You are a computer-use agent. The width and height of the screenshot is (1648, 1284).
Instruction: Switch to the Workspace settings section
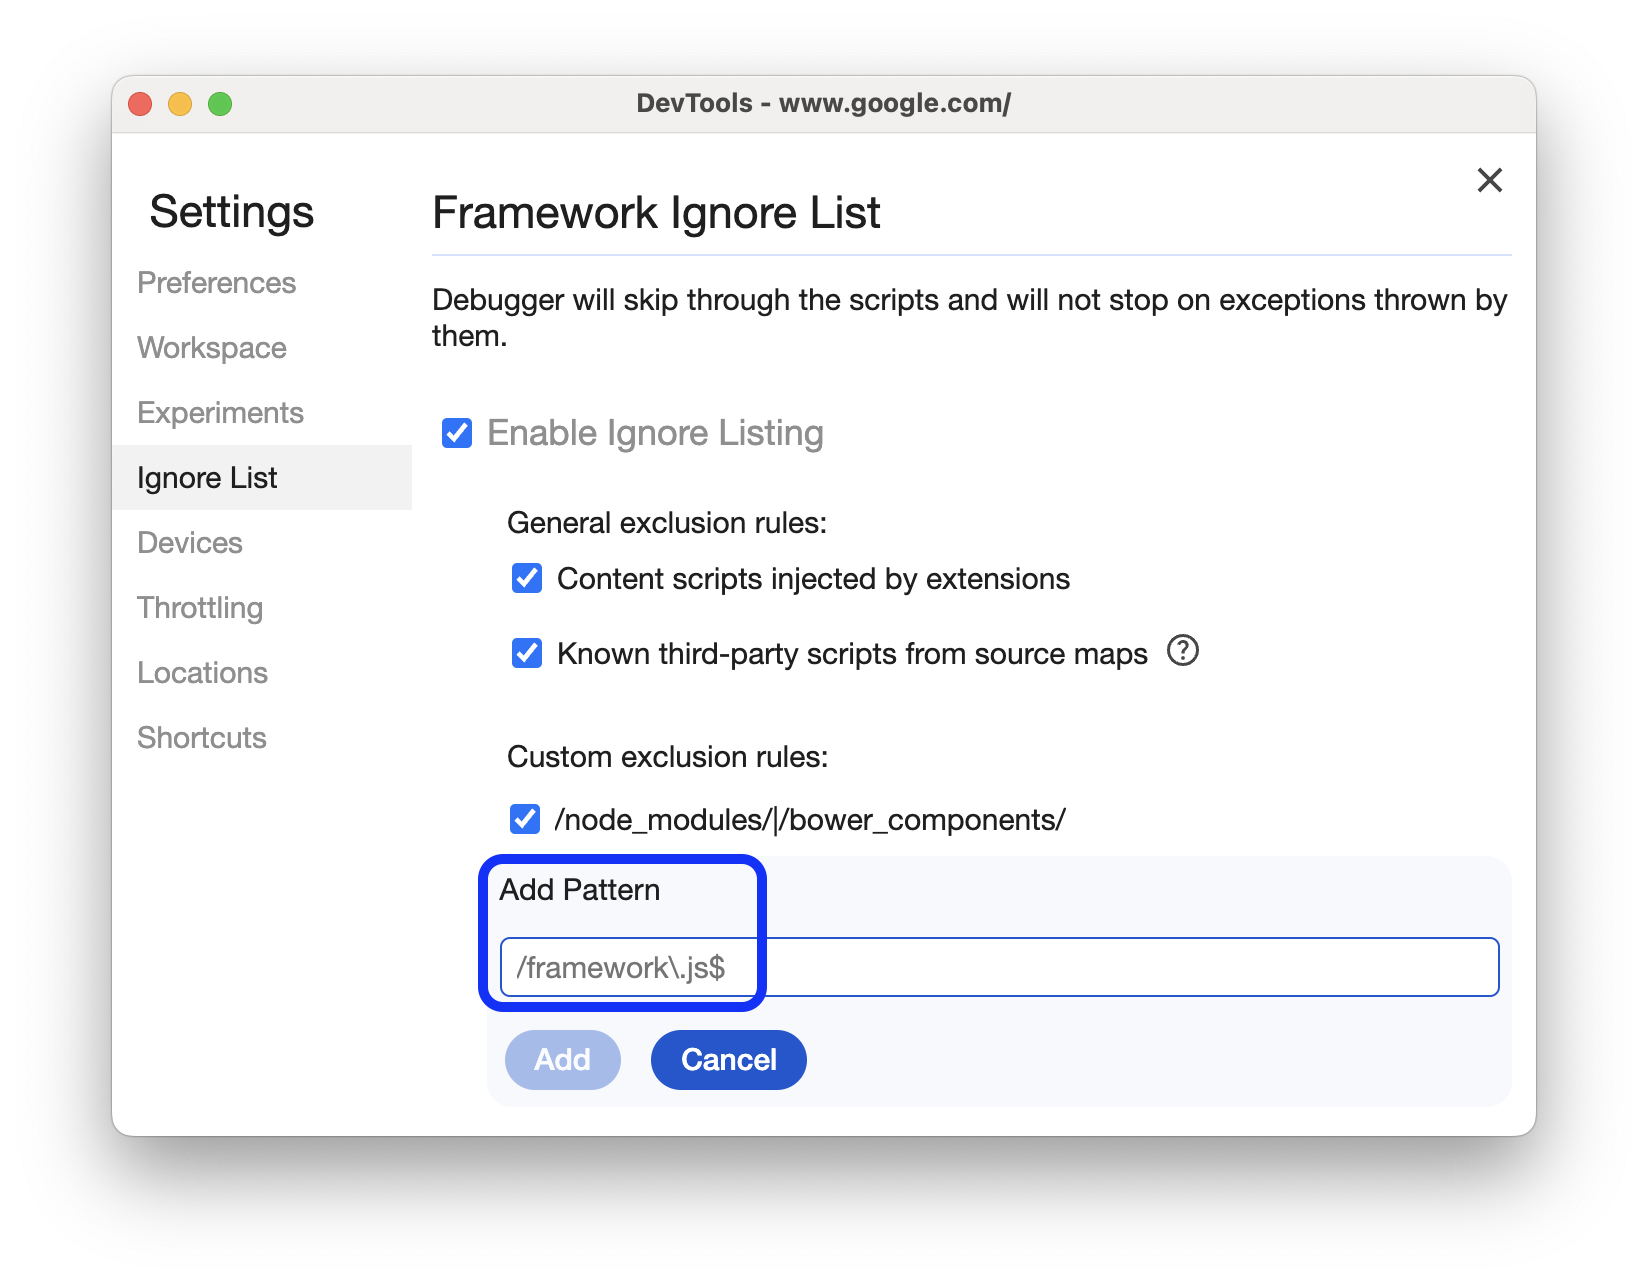pyautogui.click(x=211, y=348)
